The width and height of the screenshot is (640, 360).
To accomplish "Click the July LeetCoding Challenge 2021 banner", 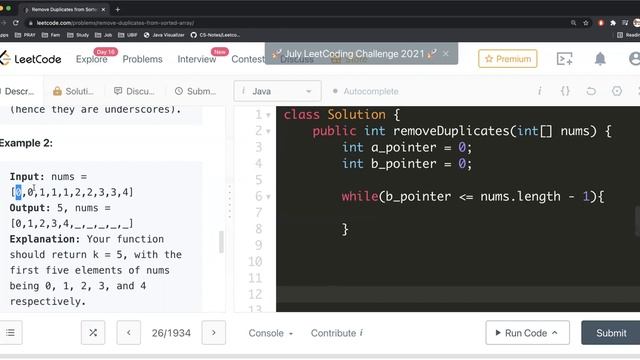I will [x=355, y=53].
